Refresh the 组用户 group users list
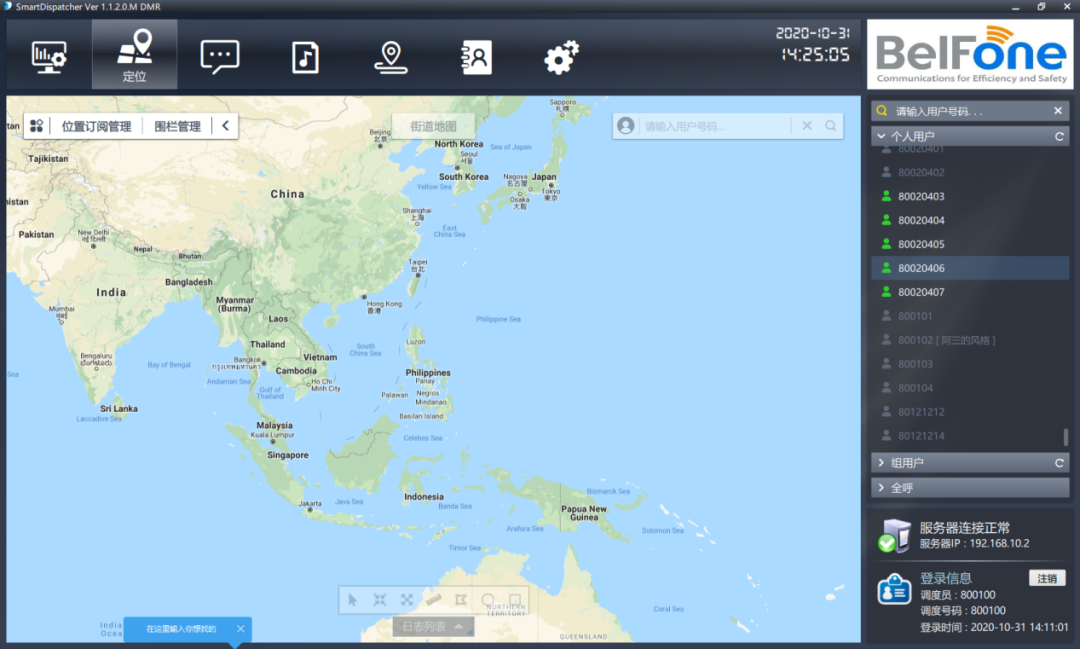 click(1059, 463)
